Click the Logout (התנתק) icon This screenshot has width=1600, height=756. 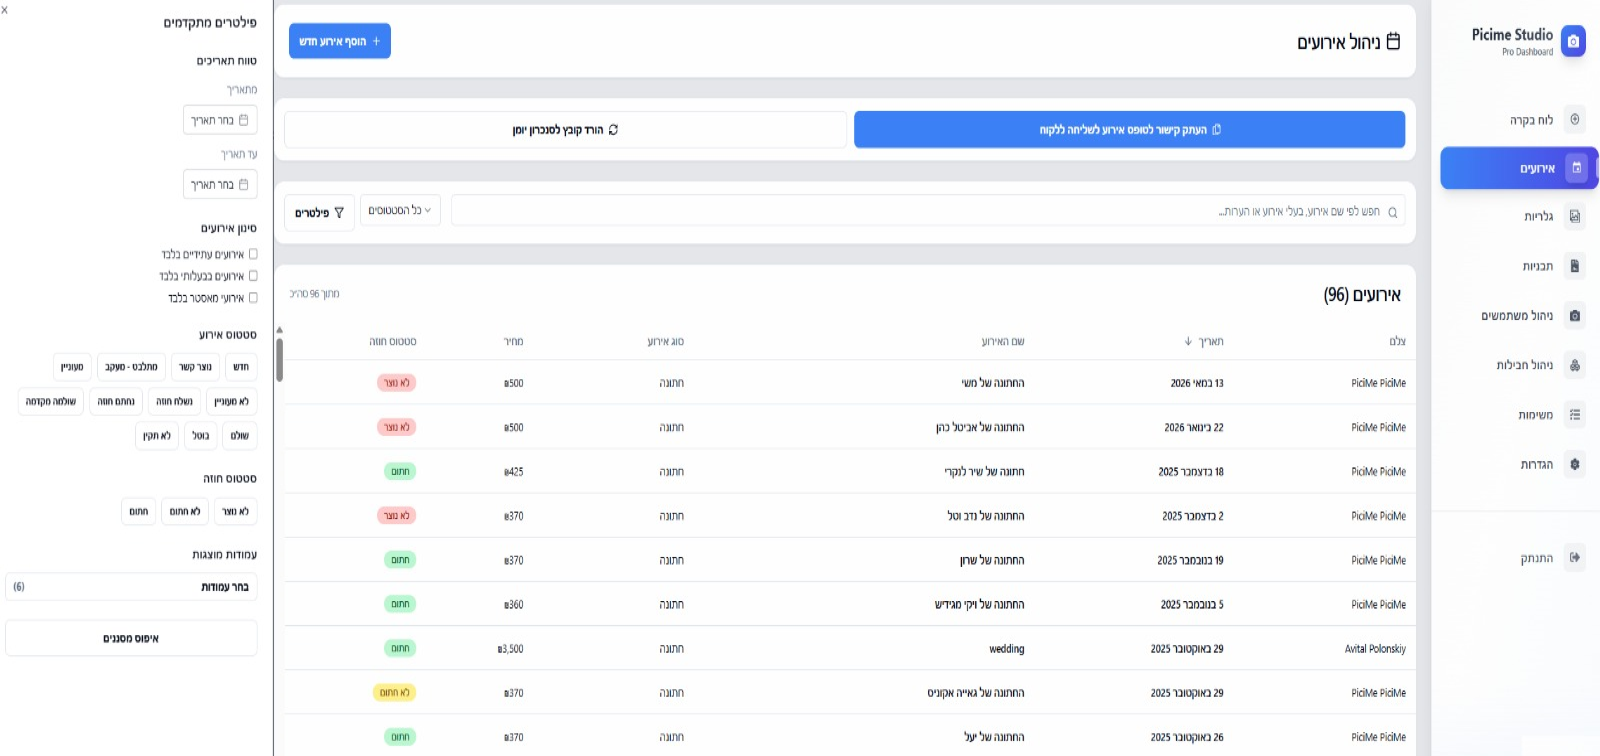point(1574,558)
